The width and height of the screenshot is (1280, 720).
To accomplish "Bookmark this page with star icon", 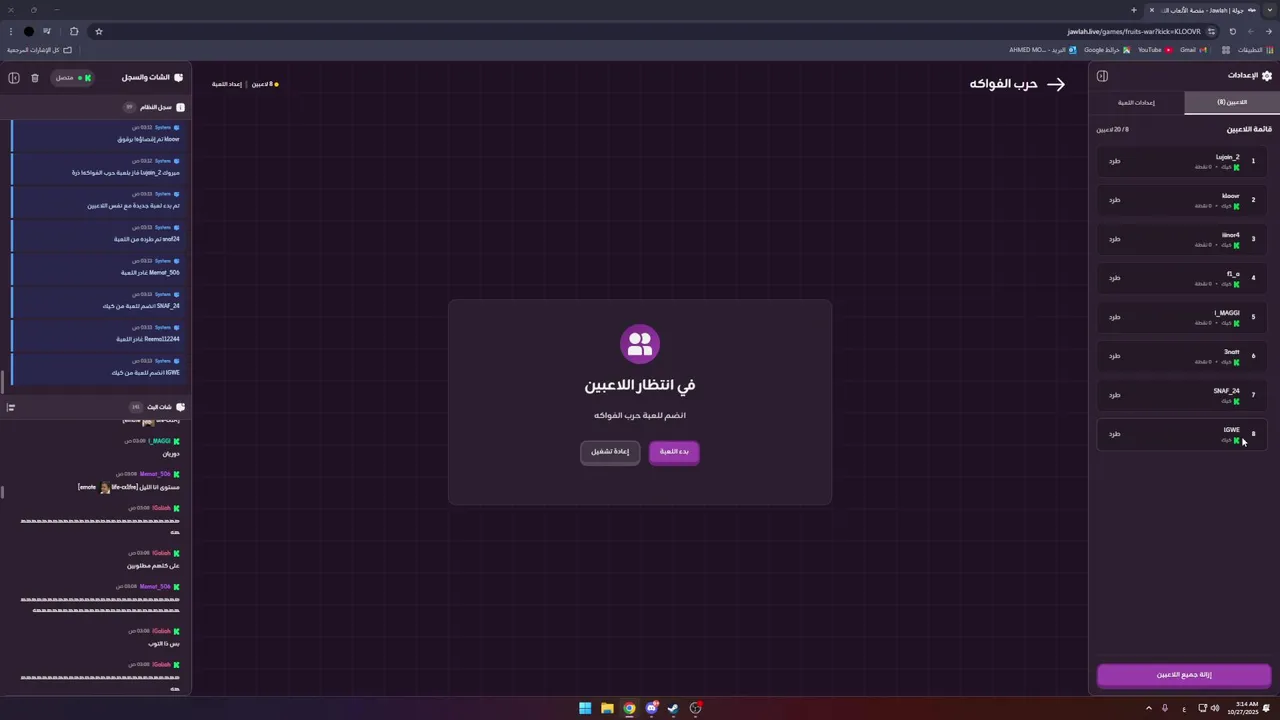I will 99,31.
